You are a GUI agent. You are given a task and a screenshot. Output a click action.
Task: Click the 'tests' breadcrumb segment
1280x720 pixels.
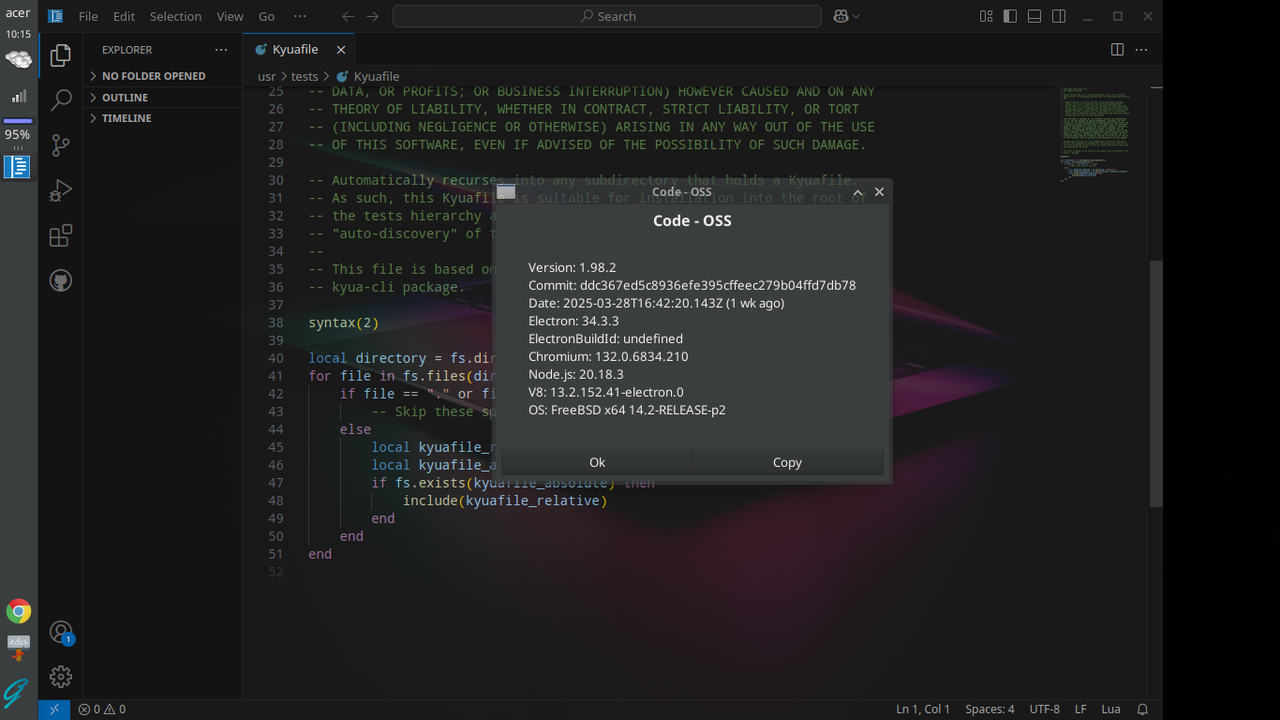point(305,76)
